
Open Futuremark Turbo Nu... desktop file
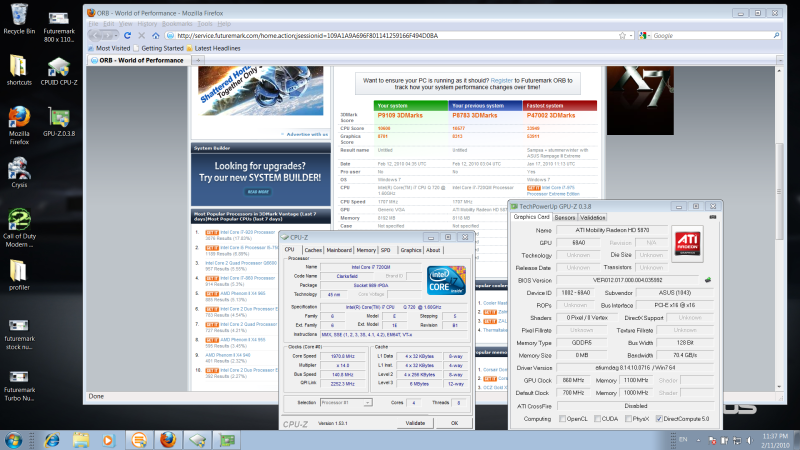pos(19,386)
